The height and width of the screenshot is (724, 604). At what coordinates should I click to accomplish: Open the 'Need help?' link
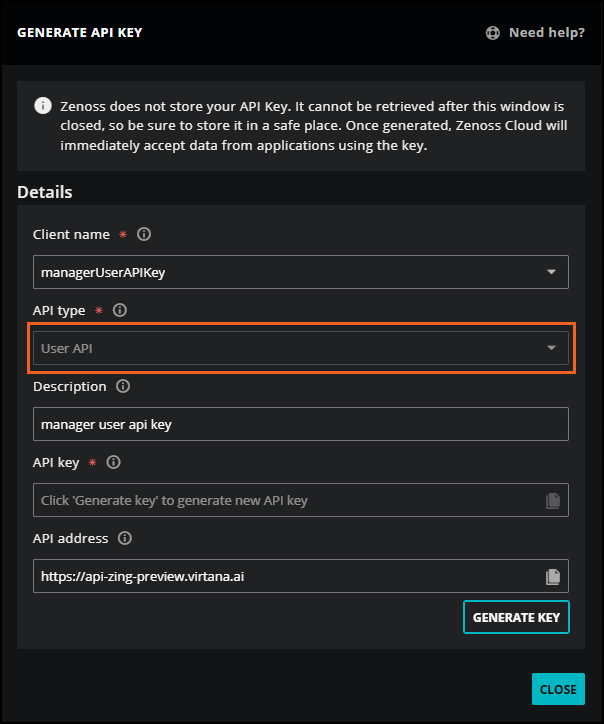coord(546,33)
